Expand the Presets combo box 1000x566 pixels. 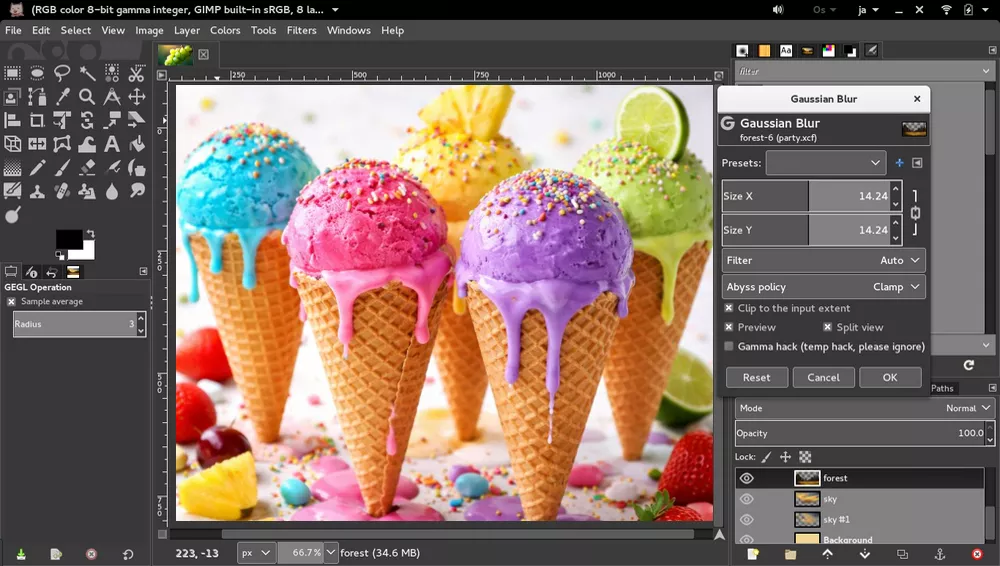[825, 162]
